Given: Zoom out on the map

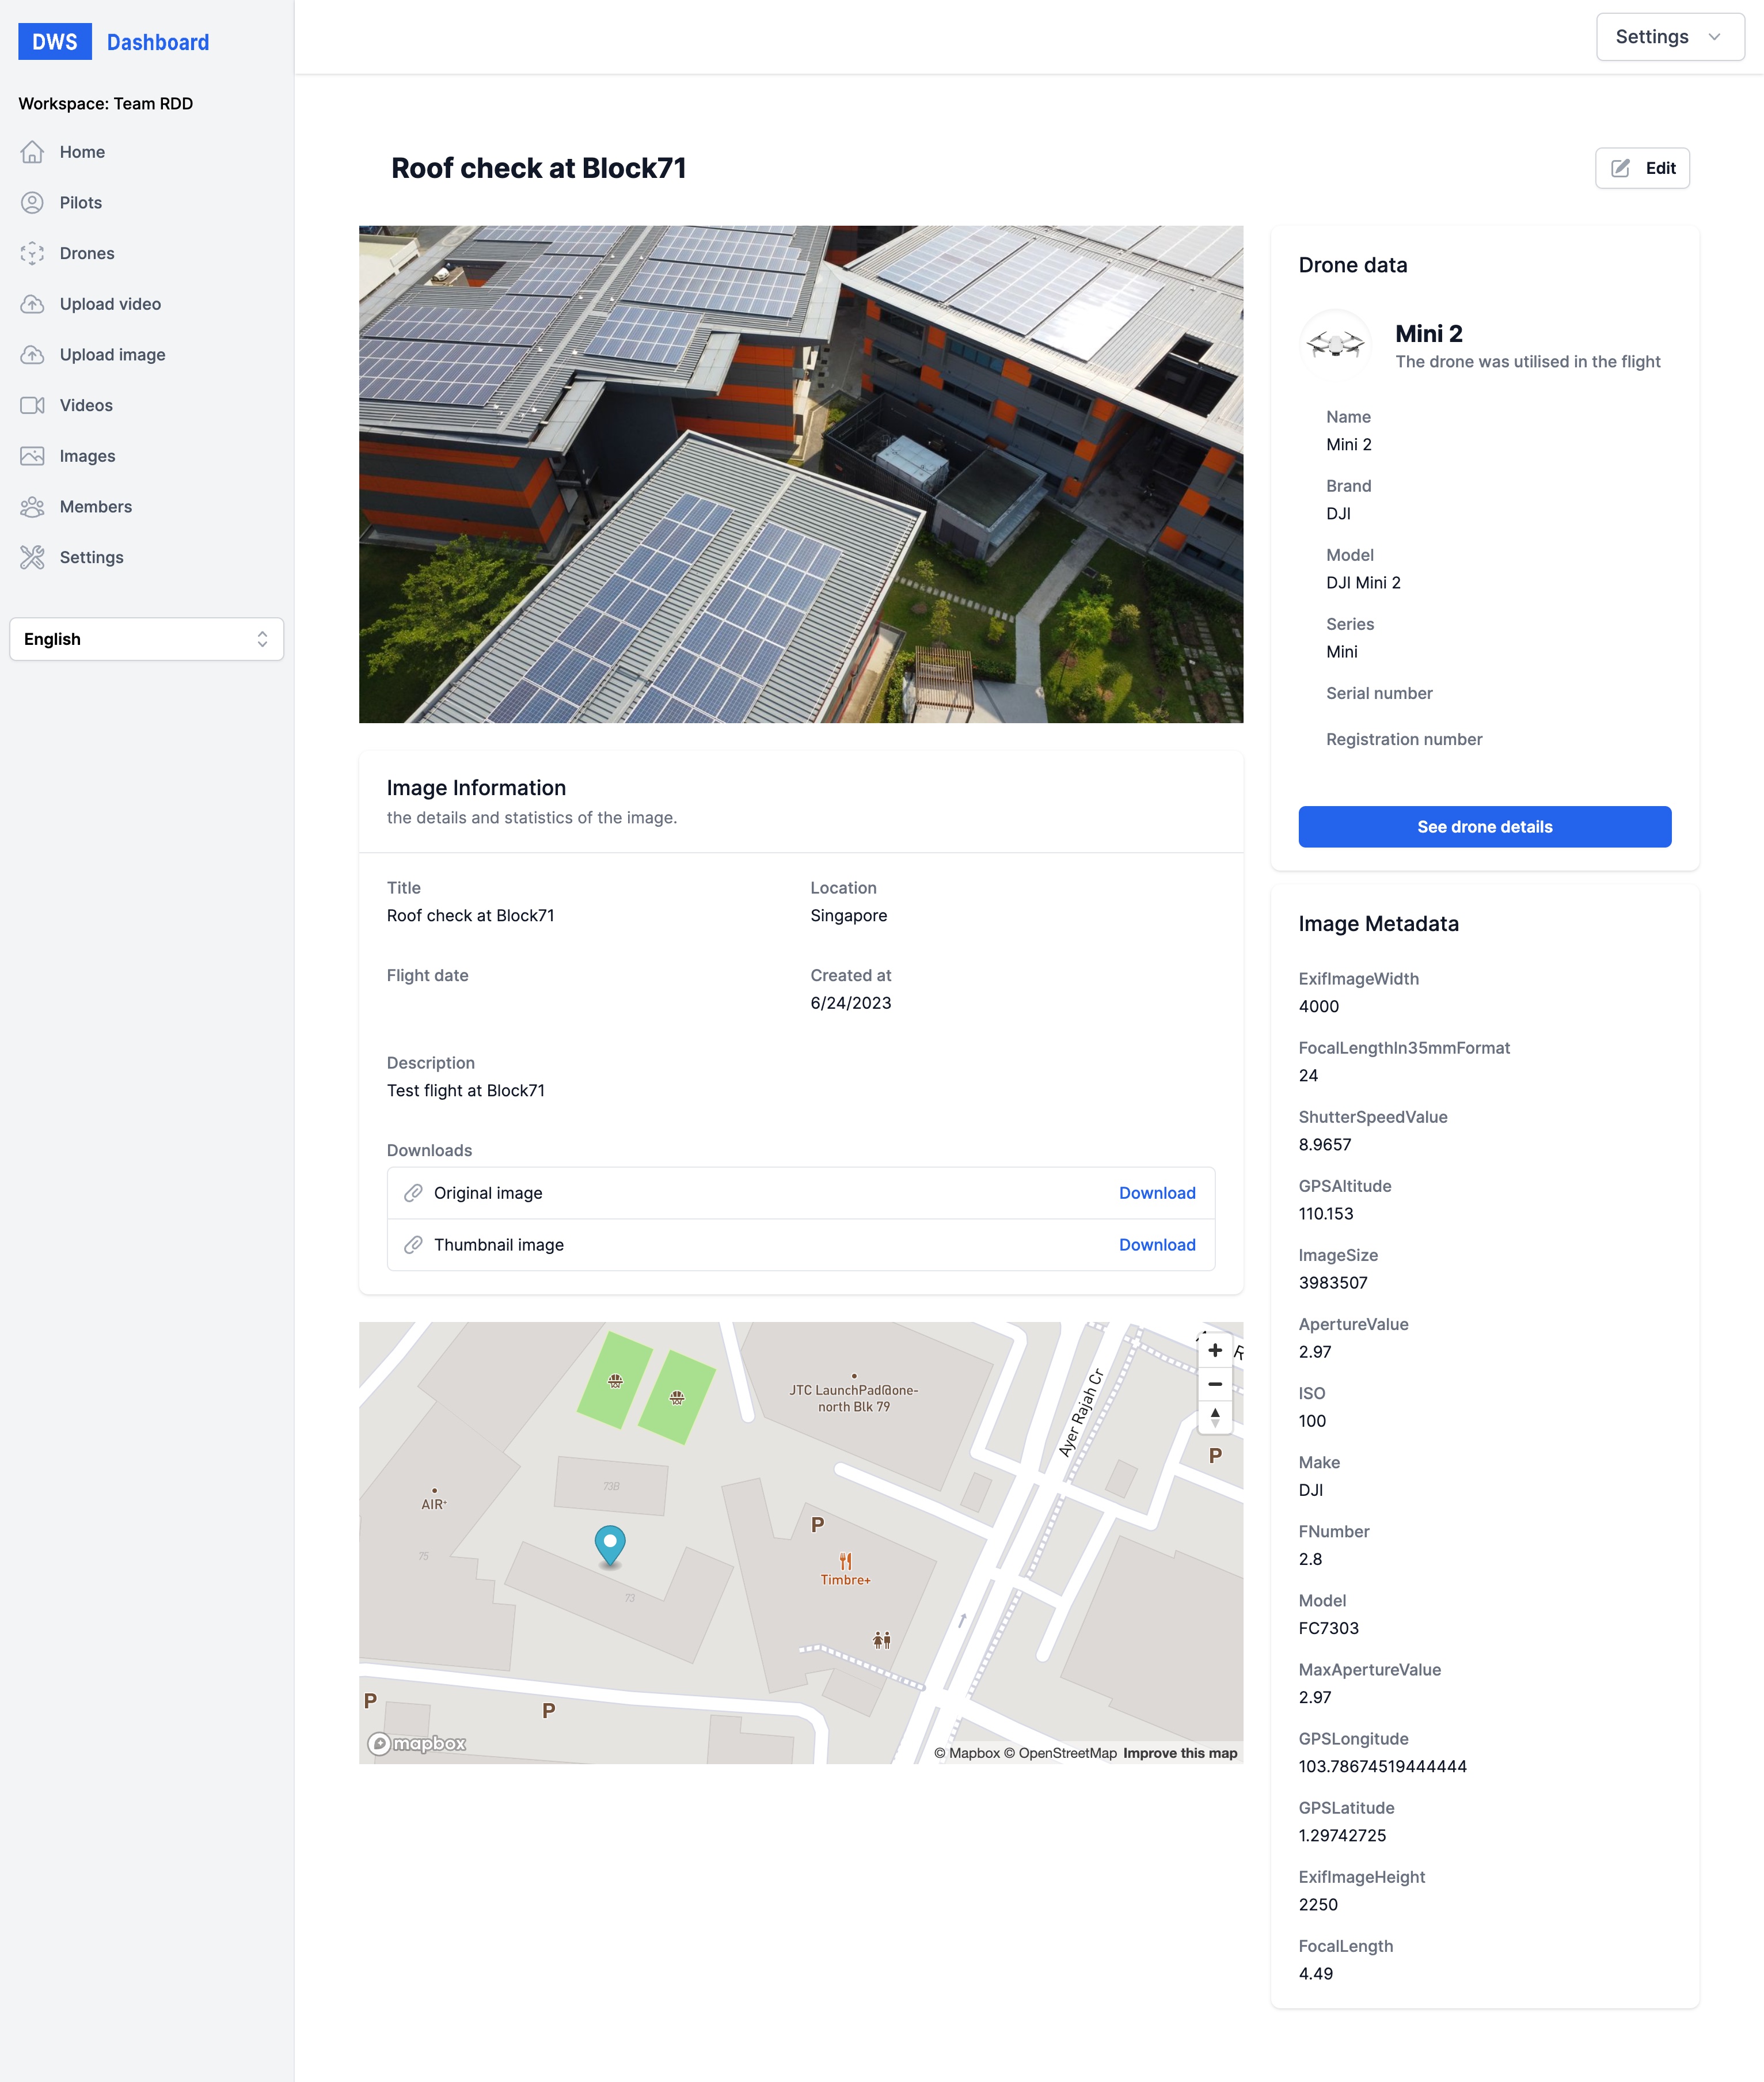Looking at the screenshot, I should point(1214,1384).
